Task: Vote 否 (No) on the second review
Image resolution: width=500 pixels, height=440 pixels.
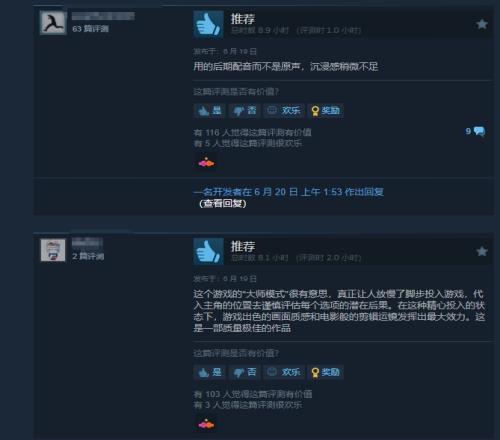Action: [244, 372]
